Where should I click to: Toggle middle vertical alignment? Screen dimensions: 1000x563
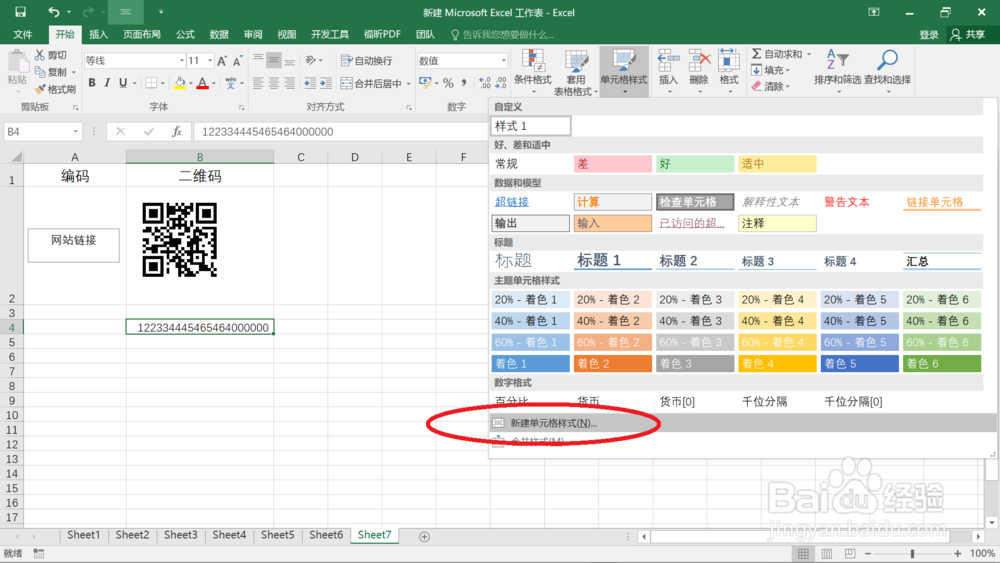[x=274, y=61]
